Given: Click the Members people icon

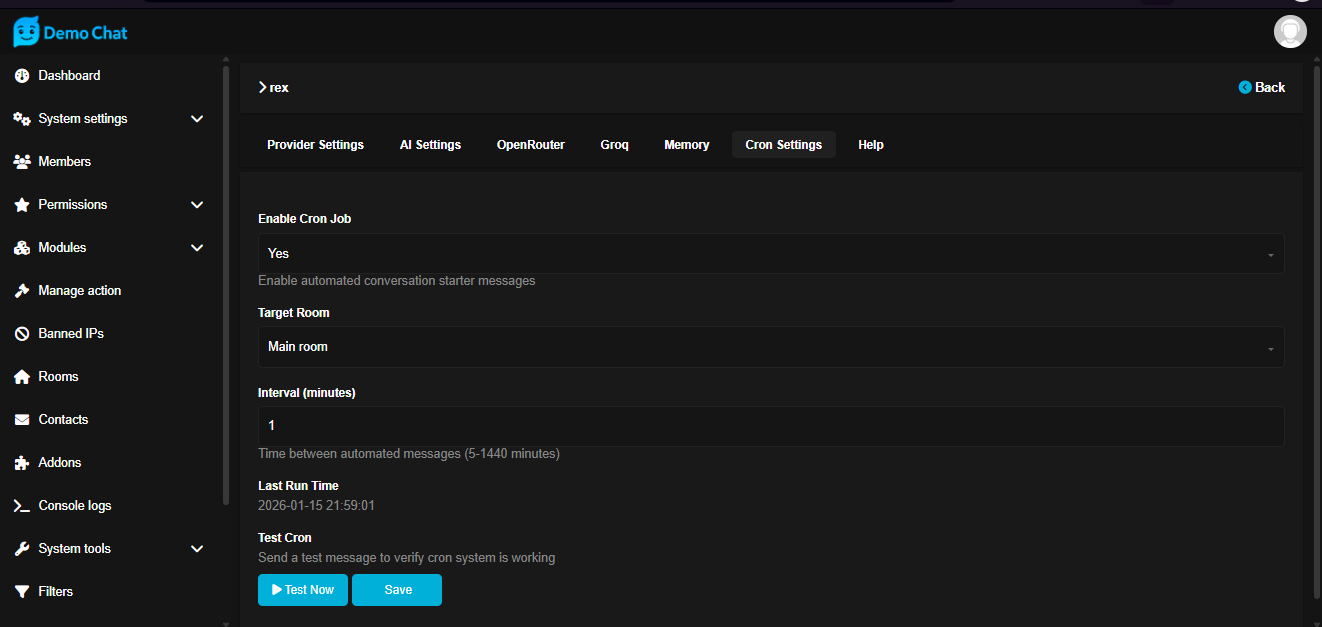Looking at the screenshot, I should 22,162.
